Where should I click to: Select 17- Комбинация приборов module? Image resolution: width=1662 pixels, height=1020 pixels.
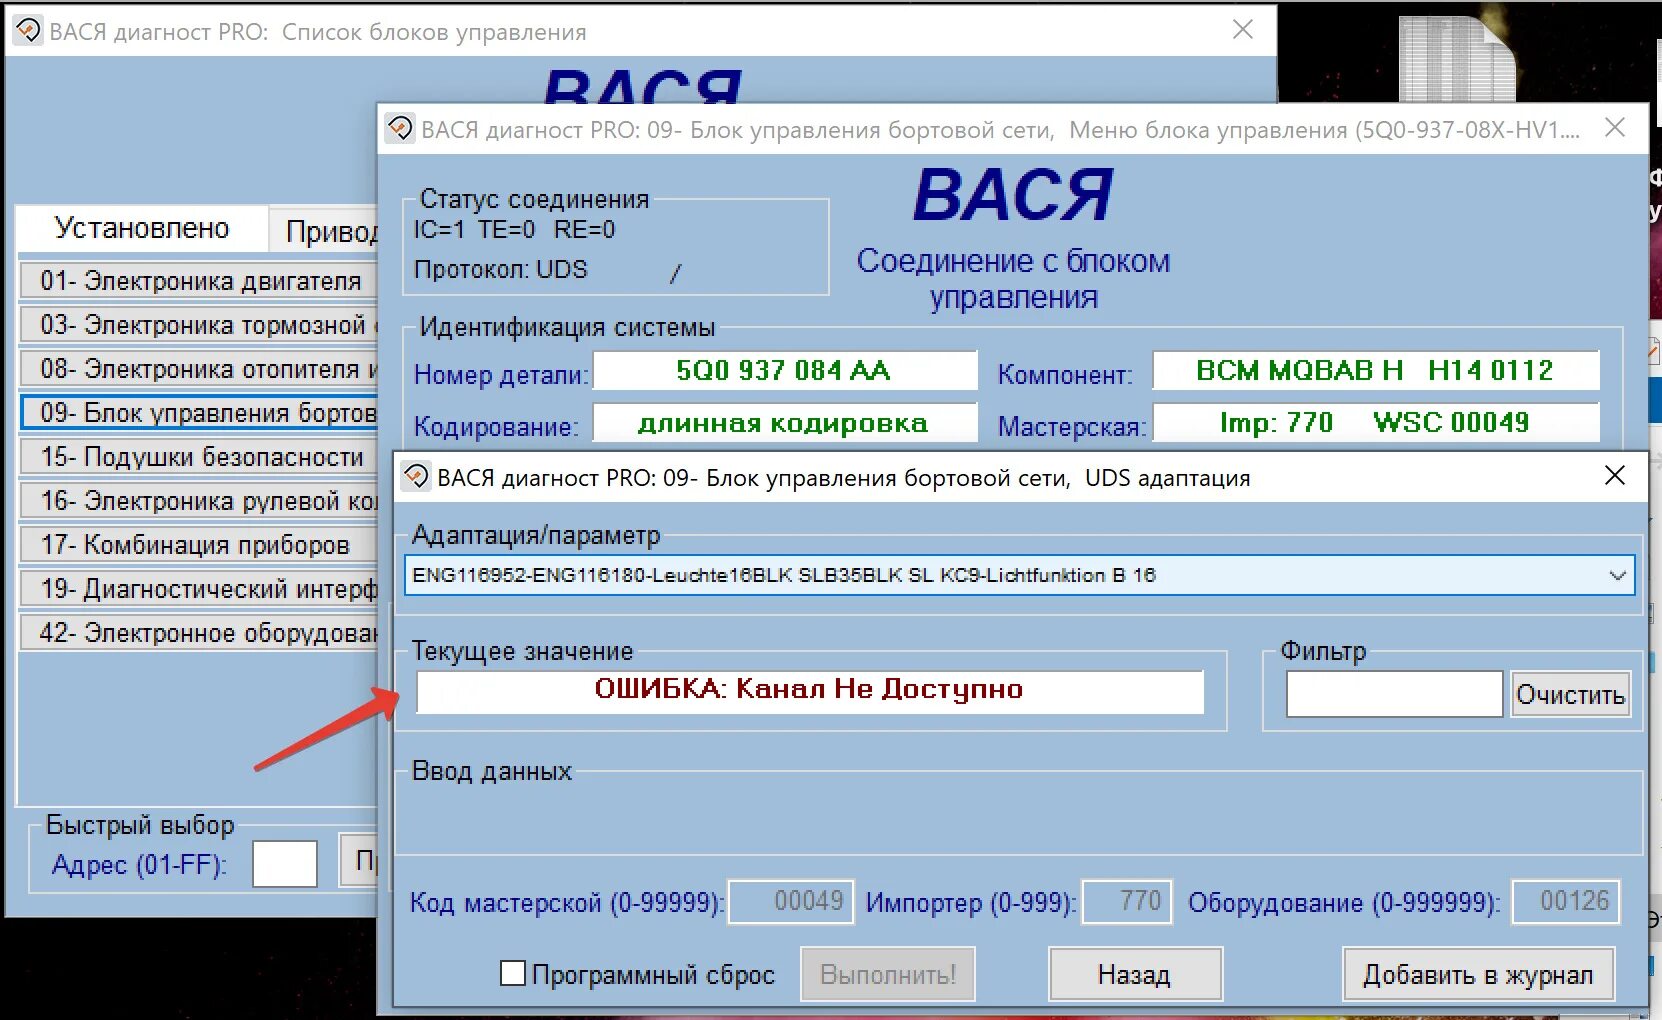(x=198, y=545)
